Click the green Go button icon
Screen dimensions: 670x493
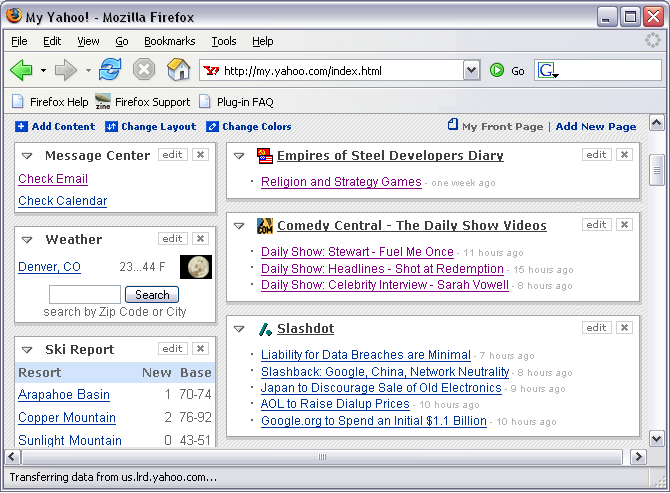point(497,70)
